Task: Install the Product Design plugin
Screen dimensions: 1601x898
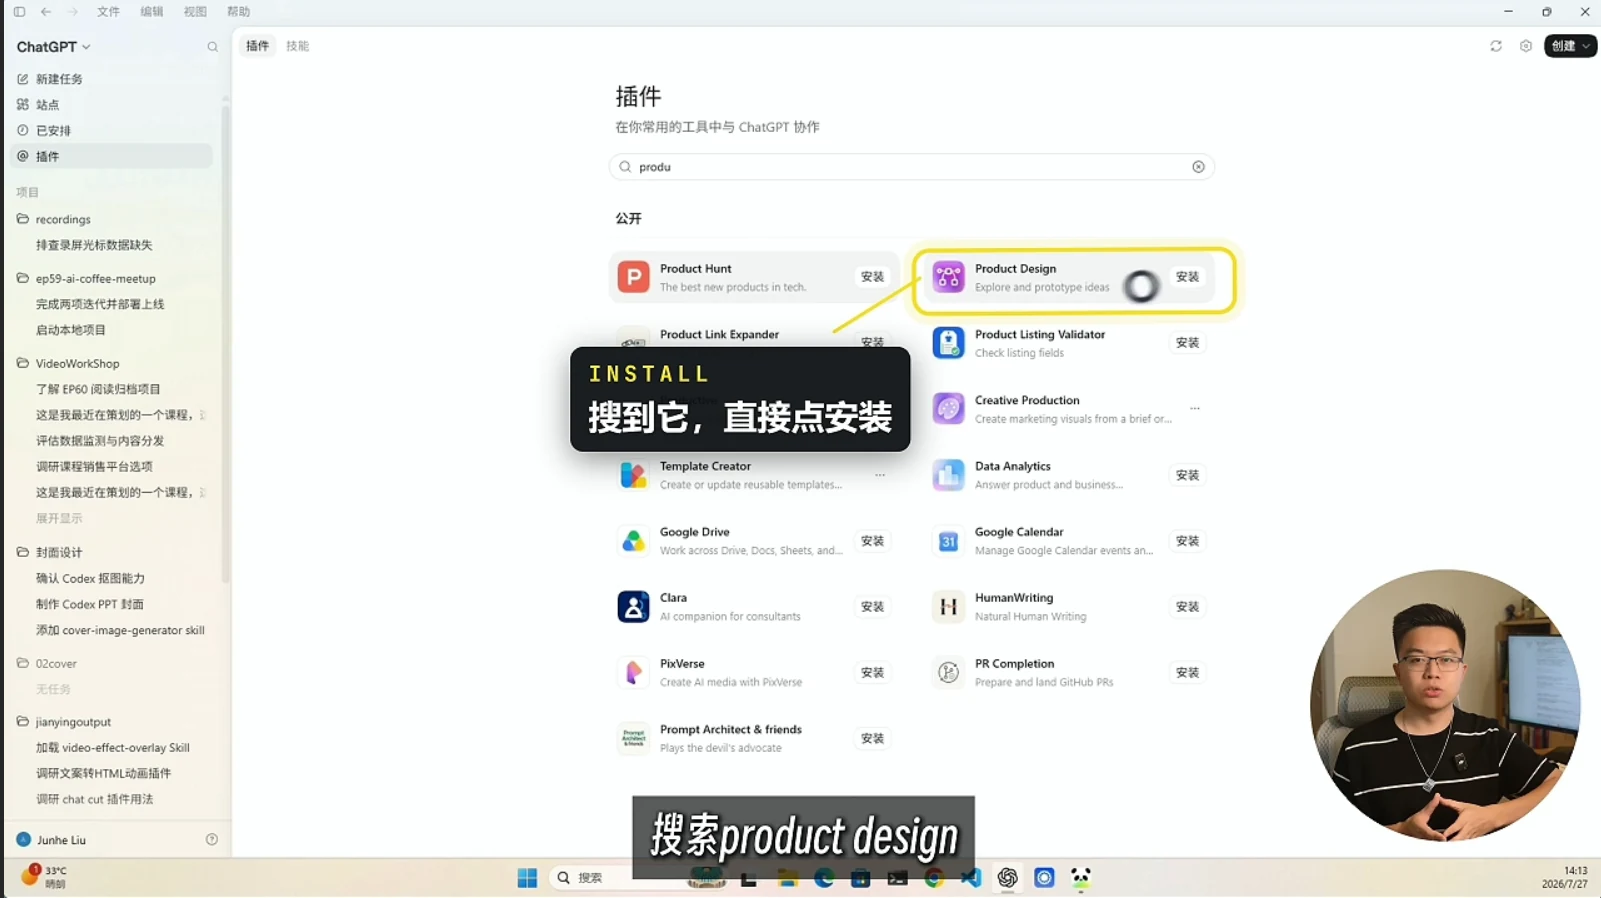Action: pyautogui.click(x=1187, y=277)
